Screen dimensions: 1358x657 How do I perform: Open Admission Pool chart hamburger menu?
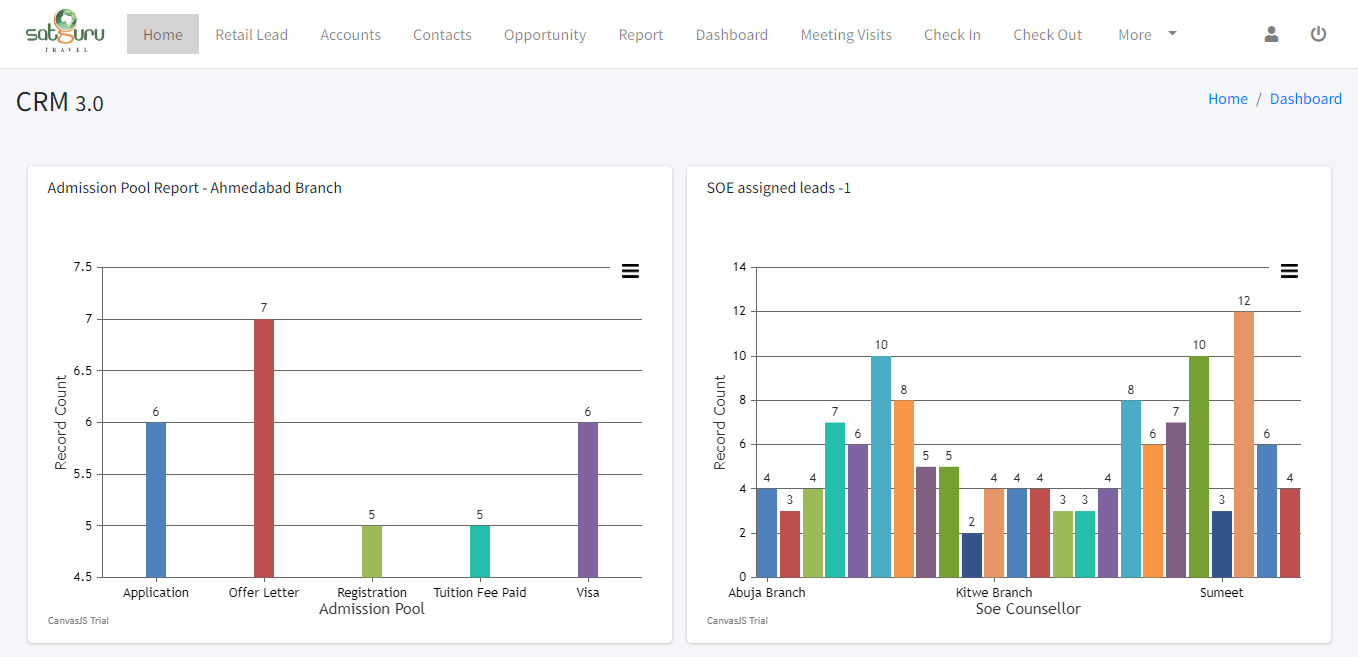630,271
